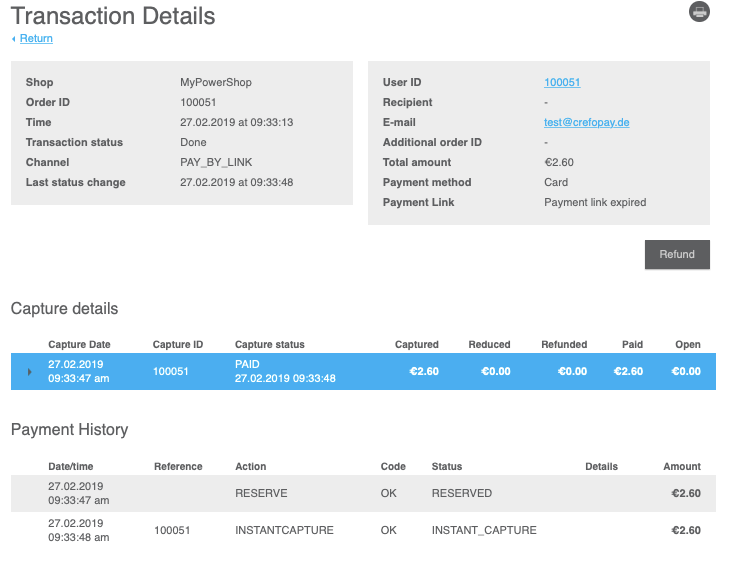Click the Action column header
Image resolution: width=734 pixels, height=564 pixels.
[x=250, y=467]
